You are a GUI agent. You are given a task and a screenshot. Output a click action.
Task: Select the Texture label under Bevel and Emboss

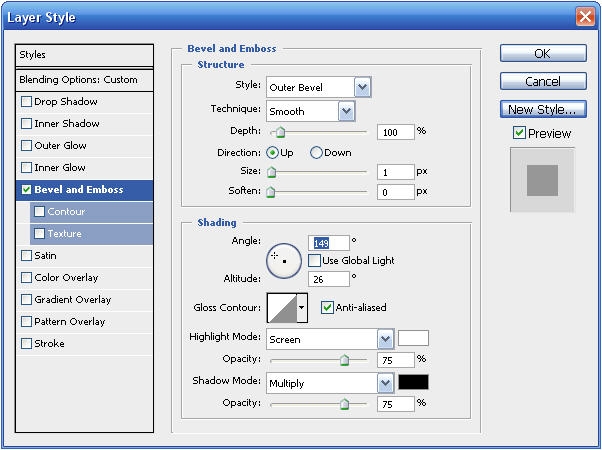tap(64, 233)
